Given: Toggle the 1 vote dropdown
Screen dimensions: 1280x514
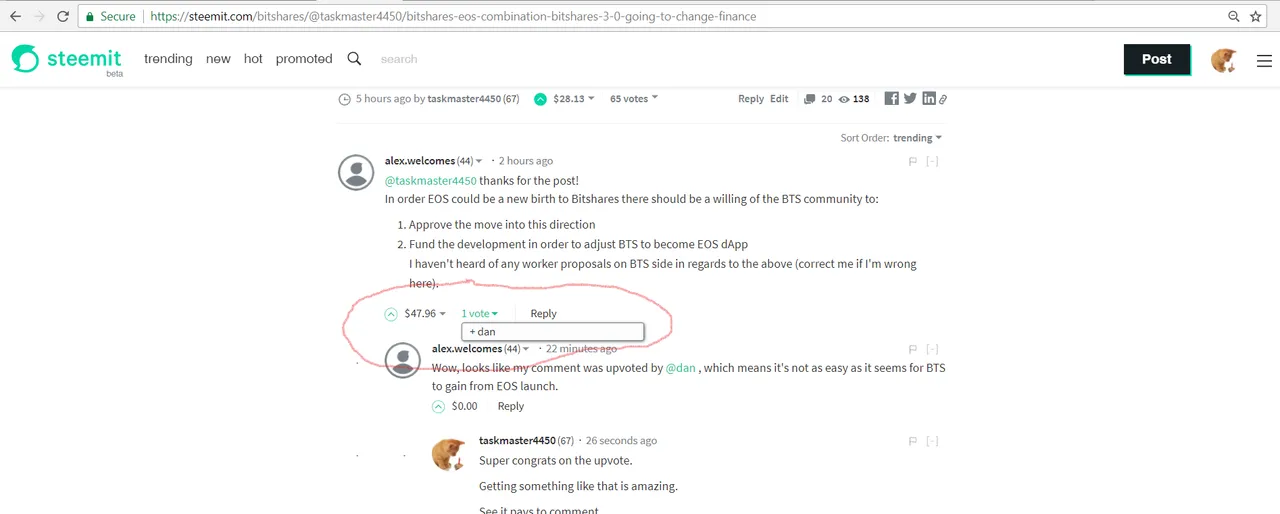Looking at the screenshot, I should tap(479, 314).
